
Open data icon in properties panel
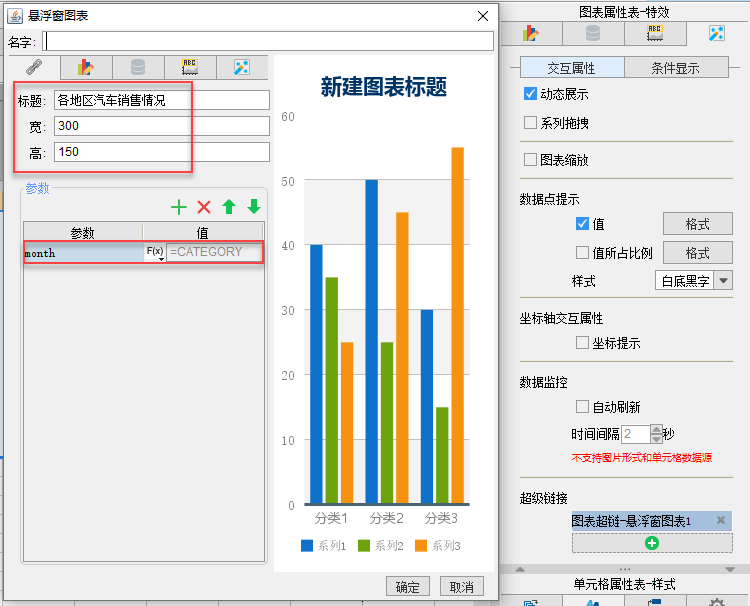(x=593, y=33)
